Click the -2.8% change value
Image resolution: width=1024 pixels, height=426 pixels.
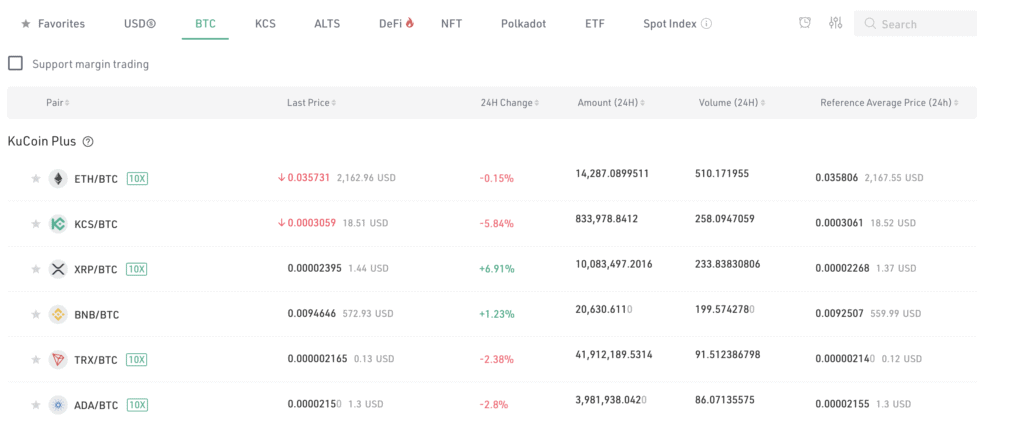(x=494, y=404)
